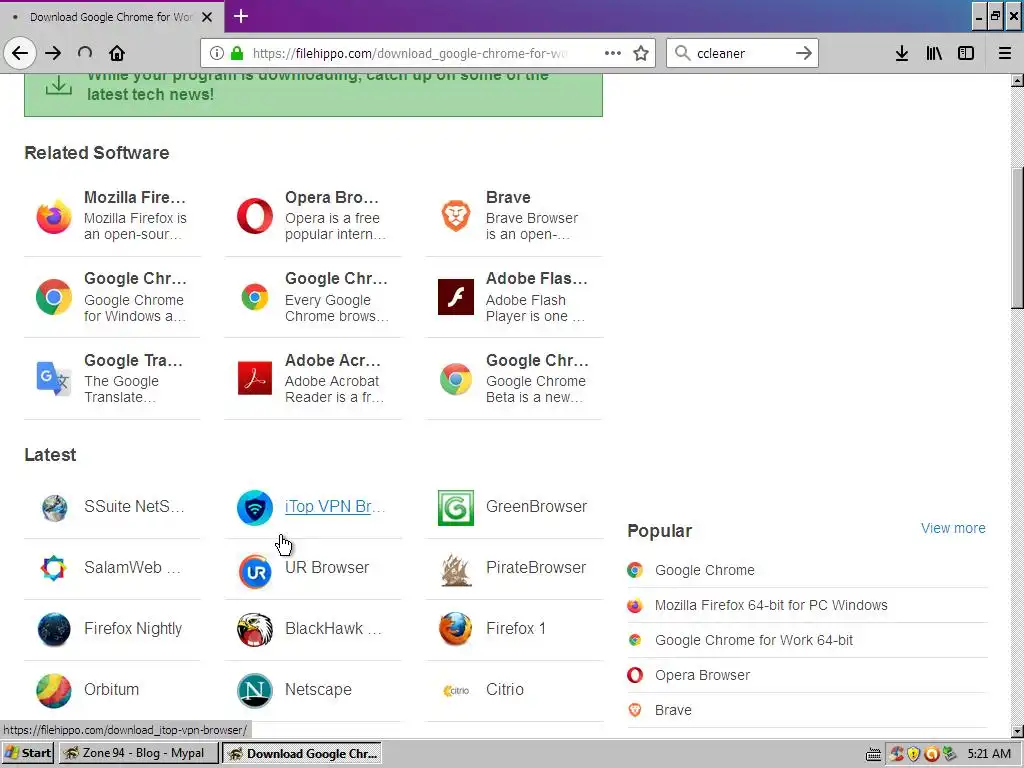Click the vertical scrollbar thumb
1024x768 pixels.
(1017, 238)
